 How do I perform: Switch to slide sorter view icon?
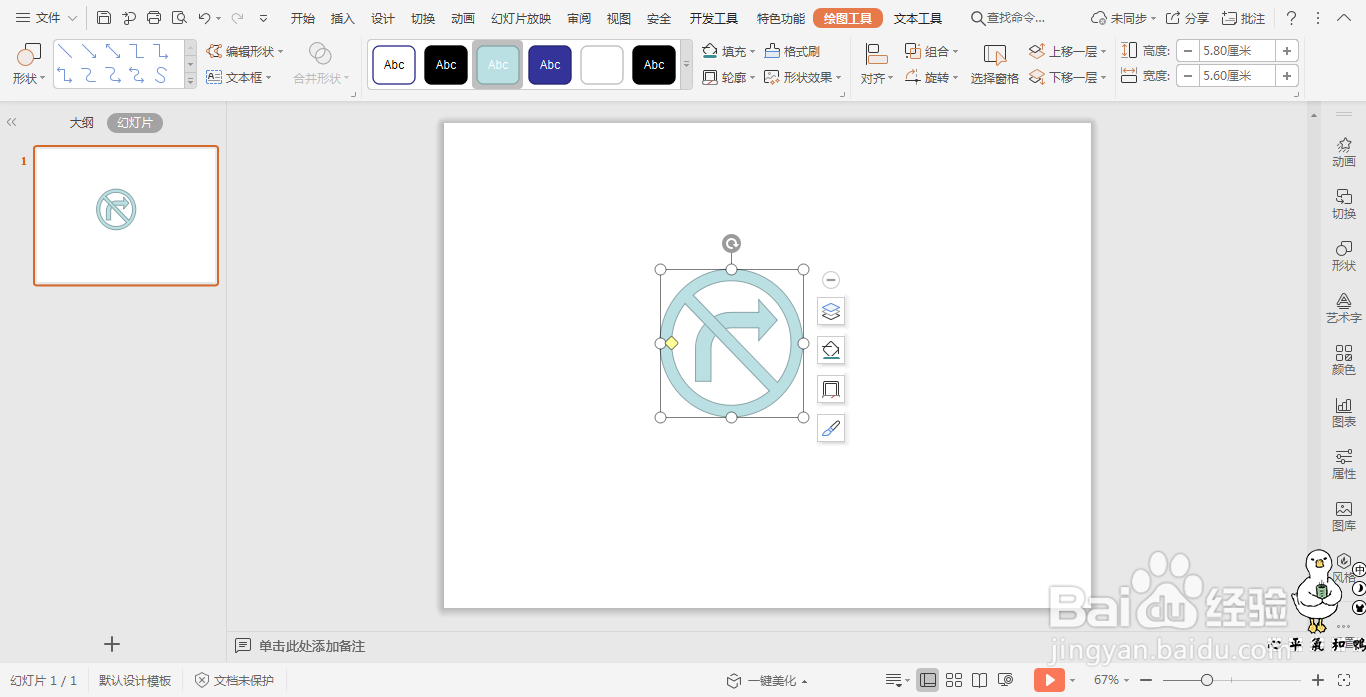[954, 680]
